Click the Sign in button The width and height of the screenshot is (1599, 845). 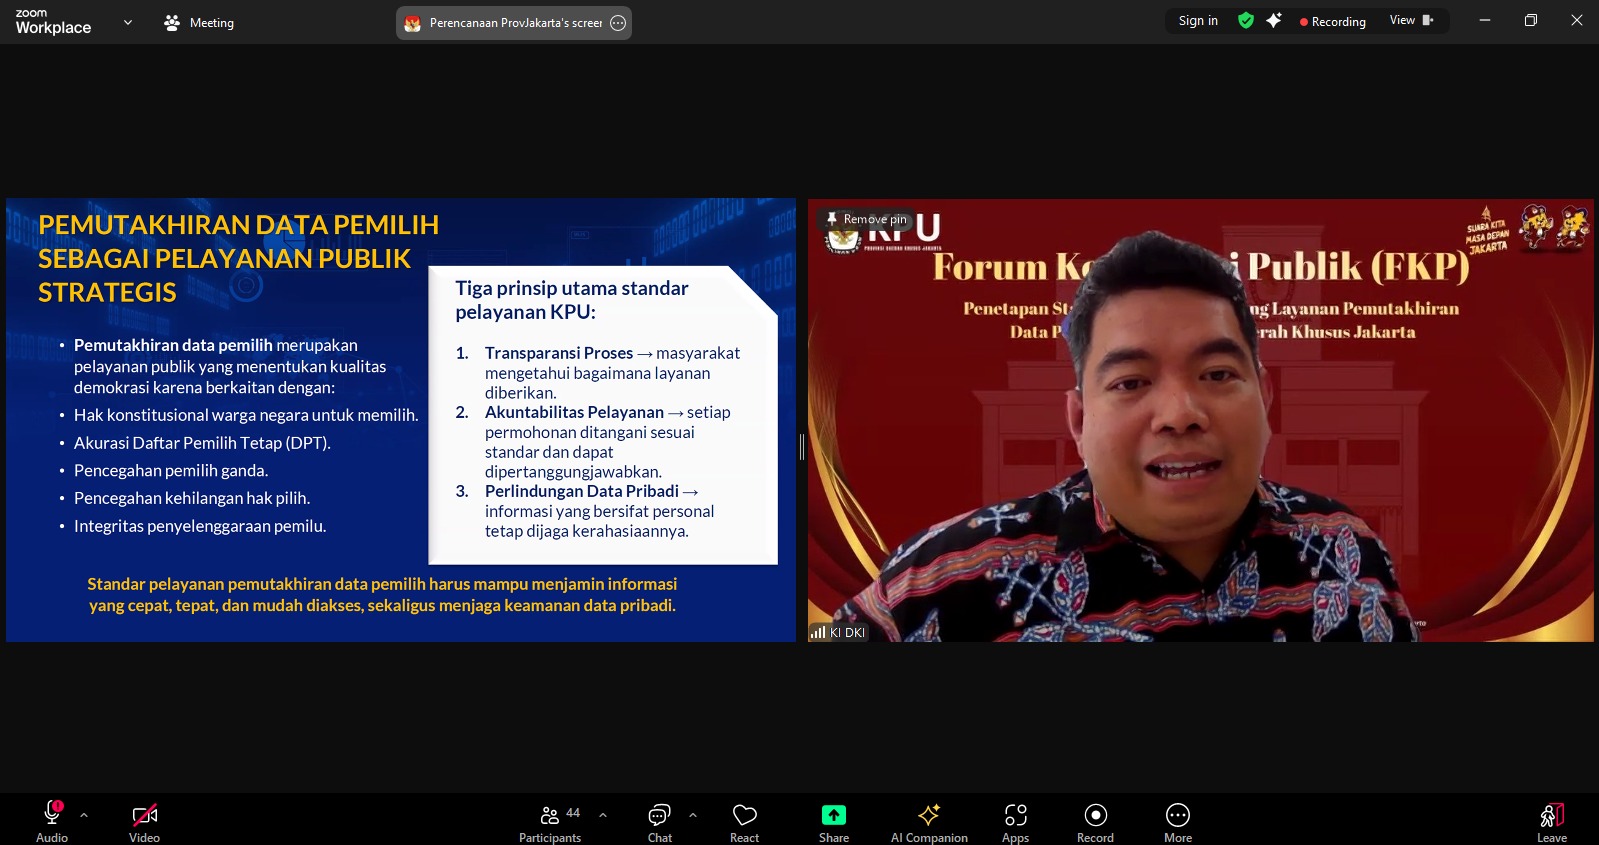[x=1198, y=21]
